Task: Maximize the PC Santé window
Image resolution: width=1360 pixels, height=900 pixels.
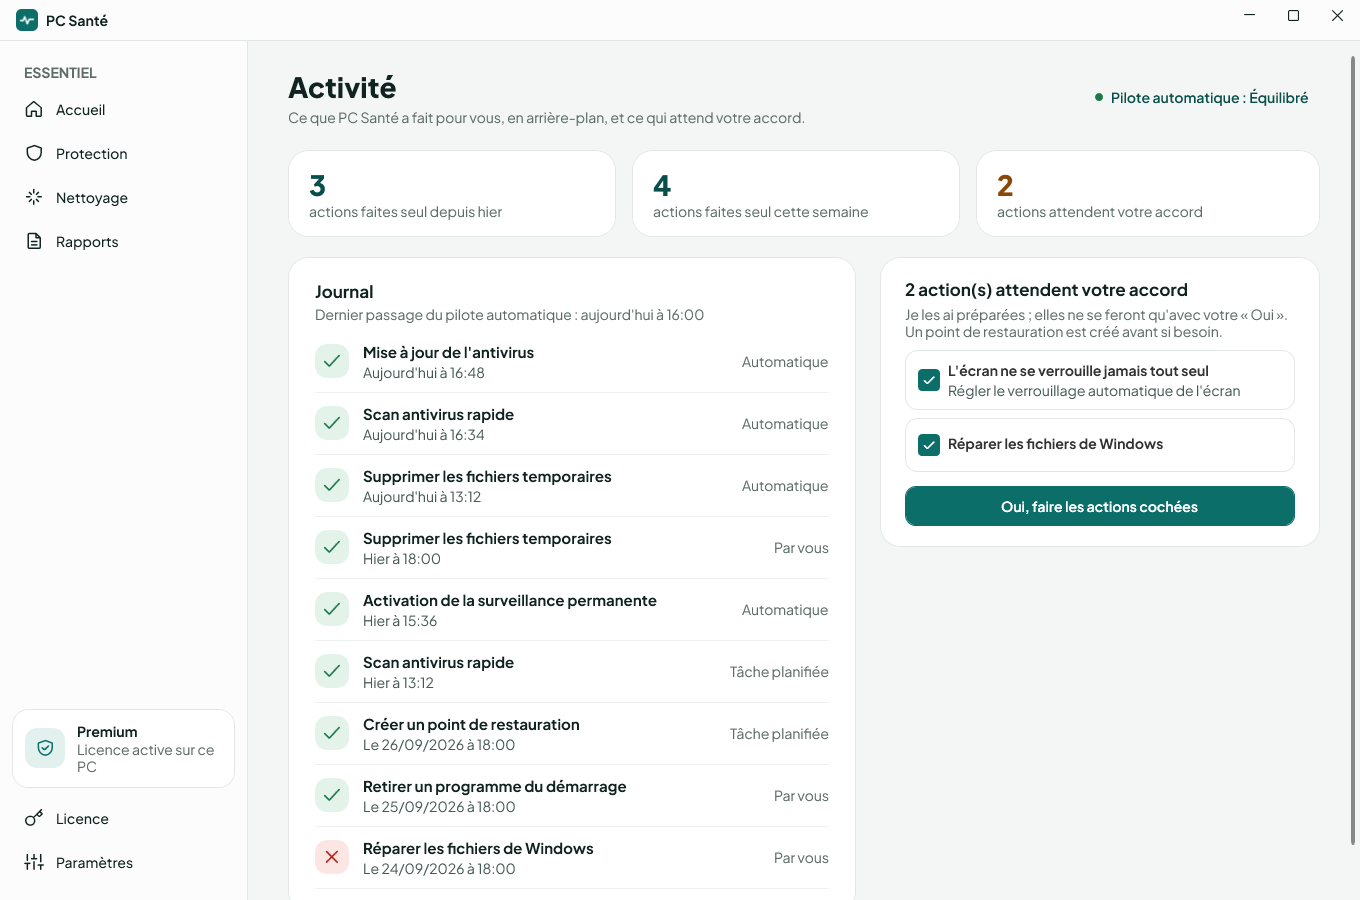Action: [1293, 15]
